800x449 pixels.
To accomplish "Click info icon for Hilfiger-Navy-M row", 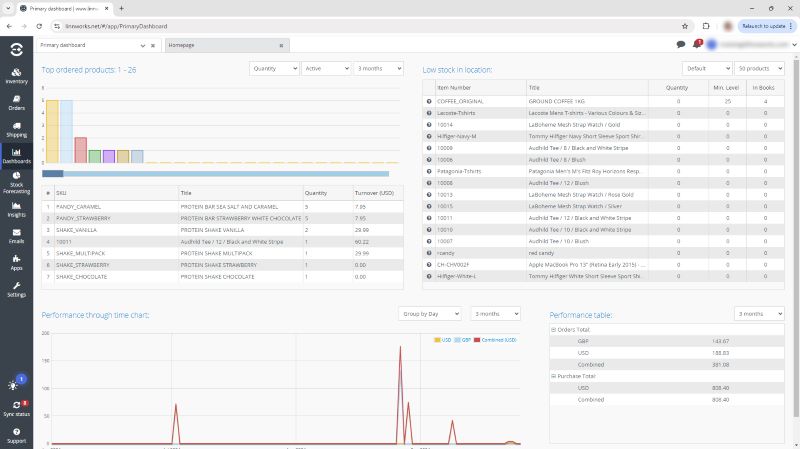I will (x=429, y=136).
